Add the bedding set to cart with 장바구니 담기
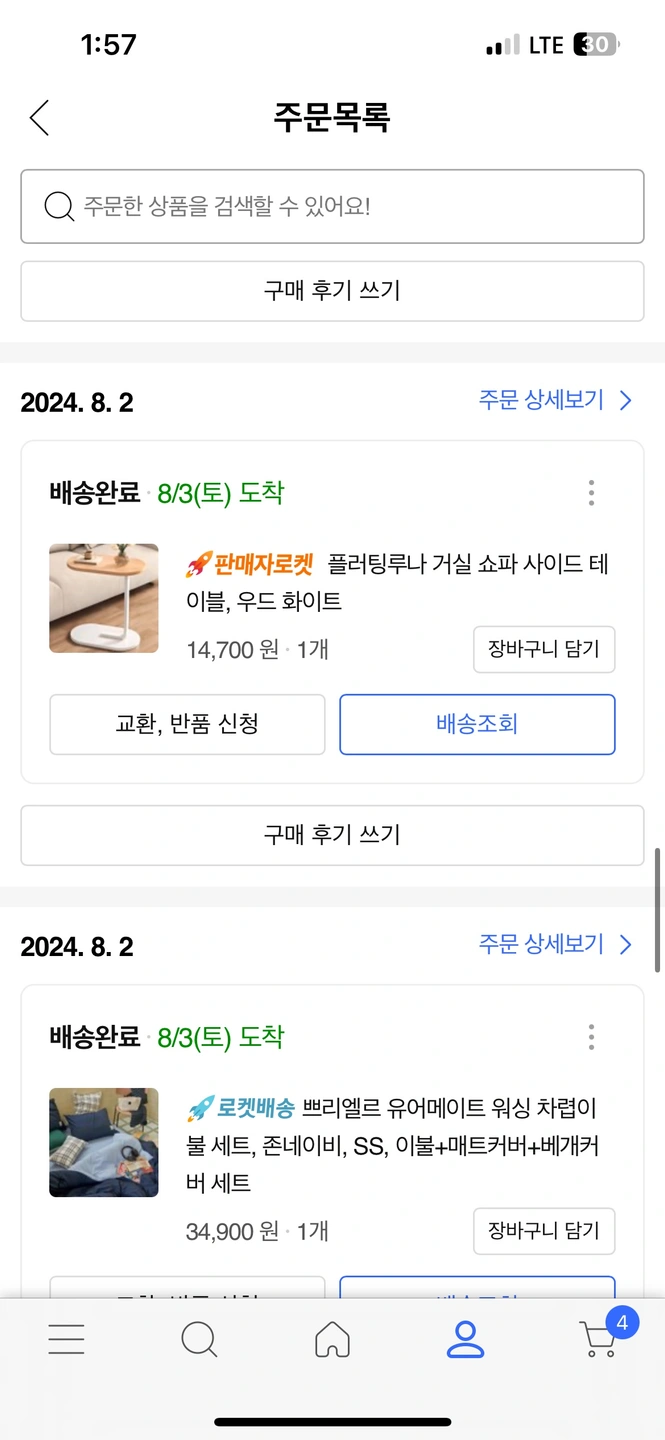Viewport: 665px width, 1440px height. tap(543, 1231)
